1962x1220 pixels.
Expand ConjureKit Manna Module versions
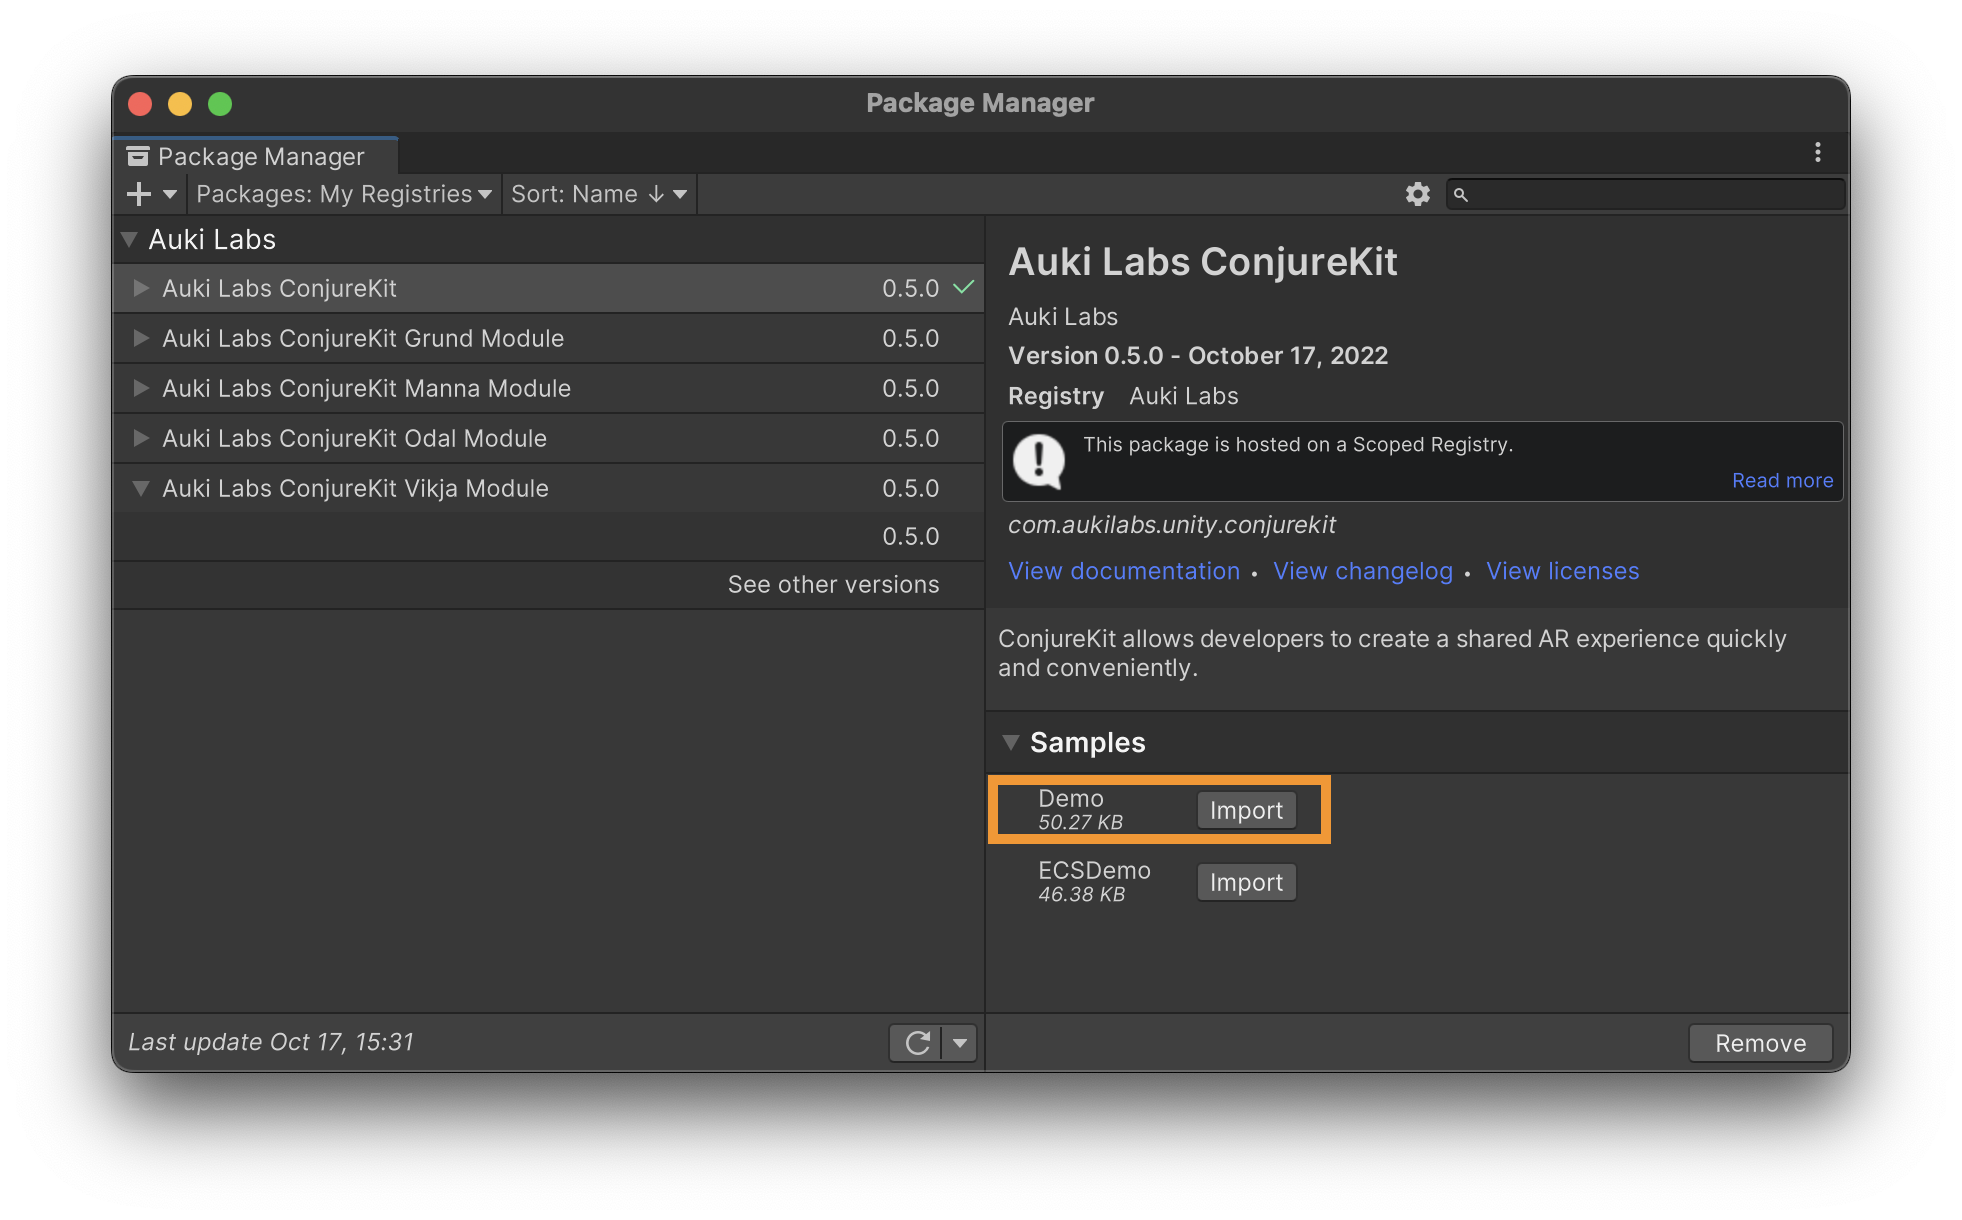(x=141, y=388)
